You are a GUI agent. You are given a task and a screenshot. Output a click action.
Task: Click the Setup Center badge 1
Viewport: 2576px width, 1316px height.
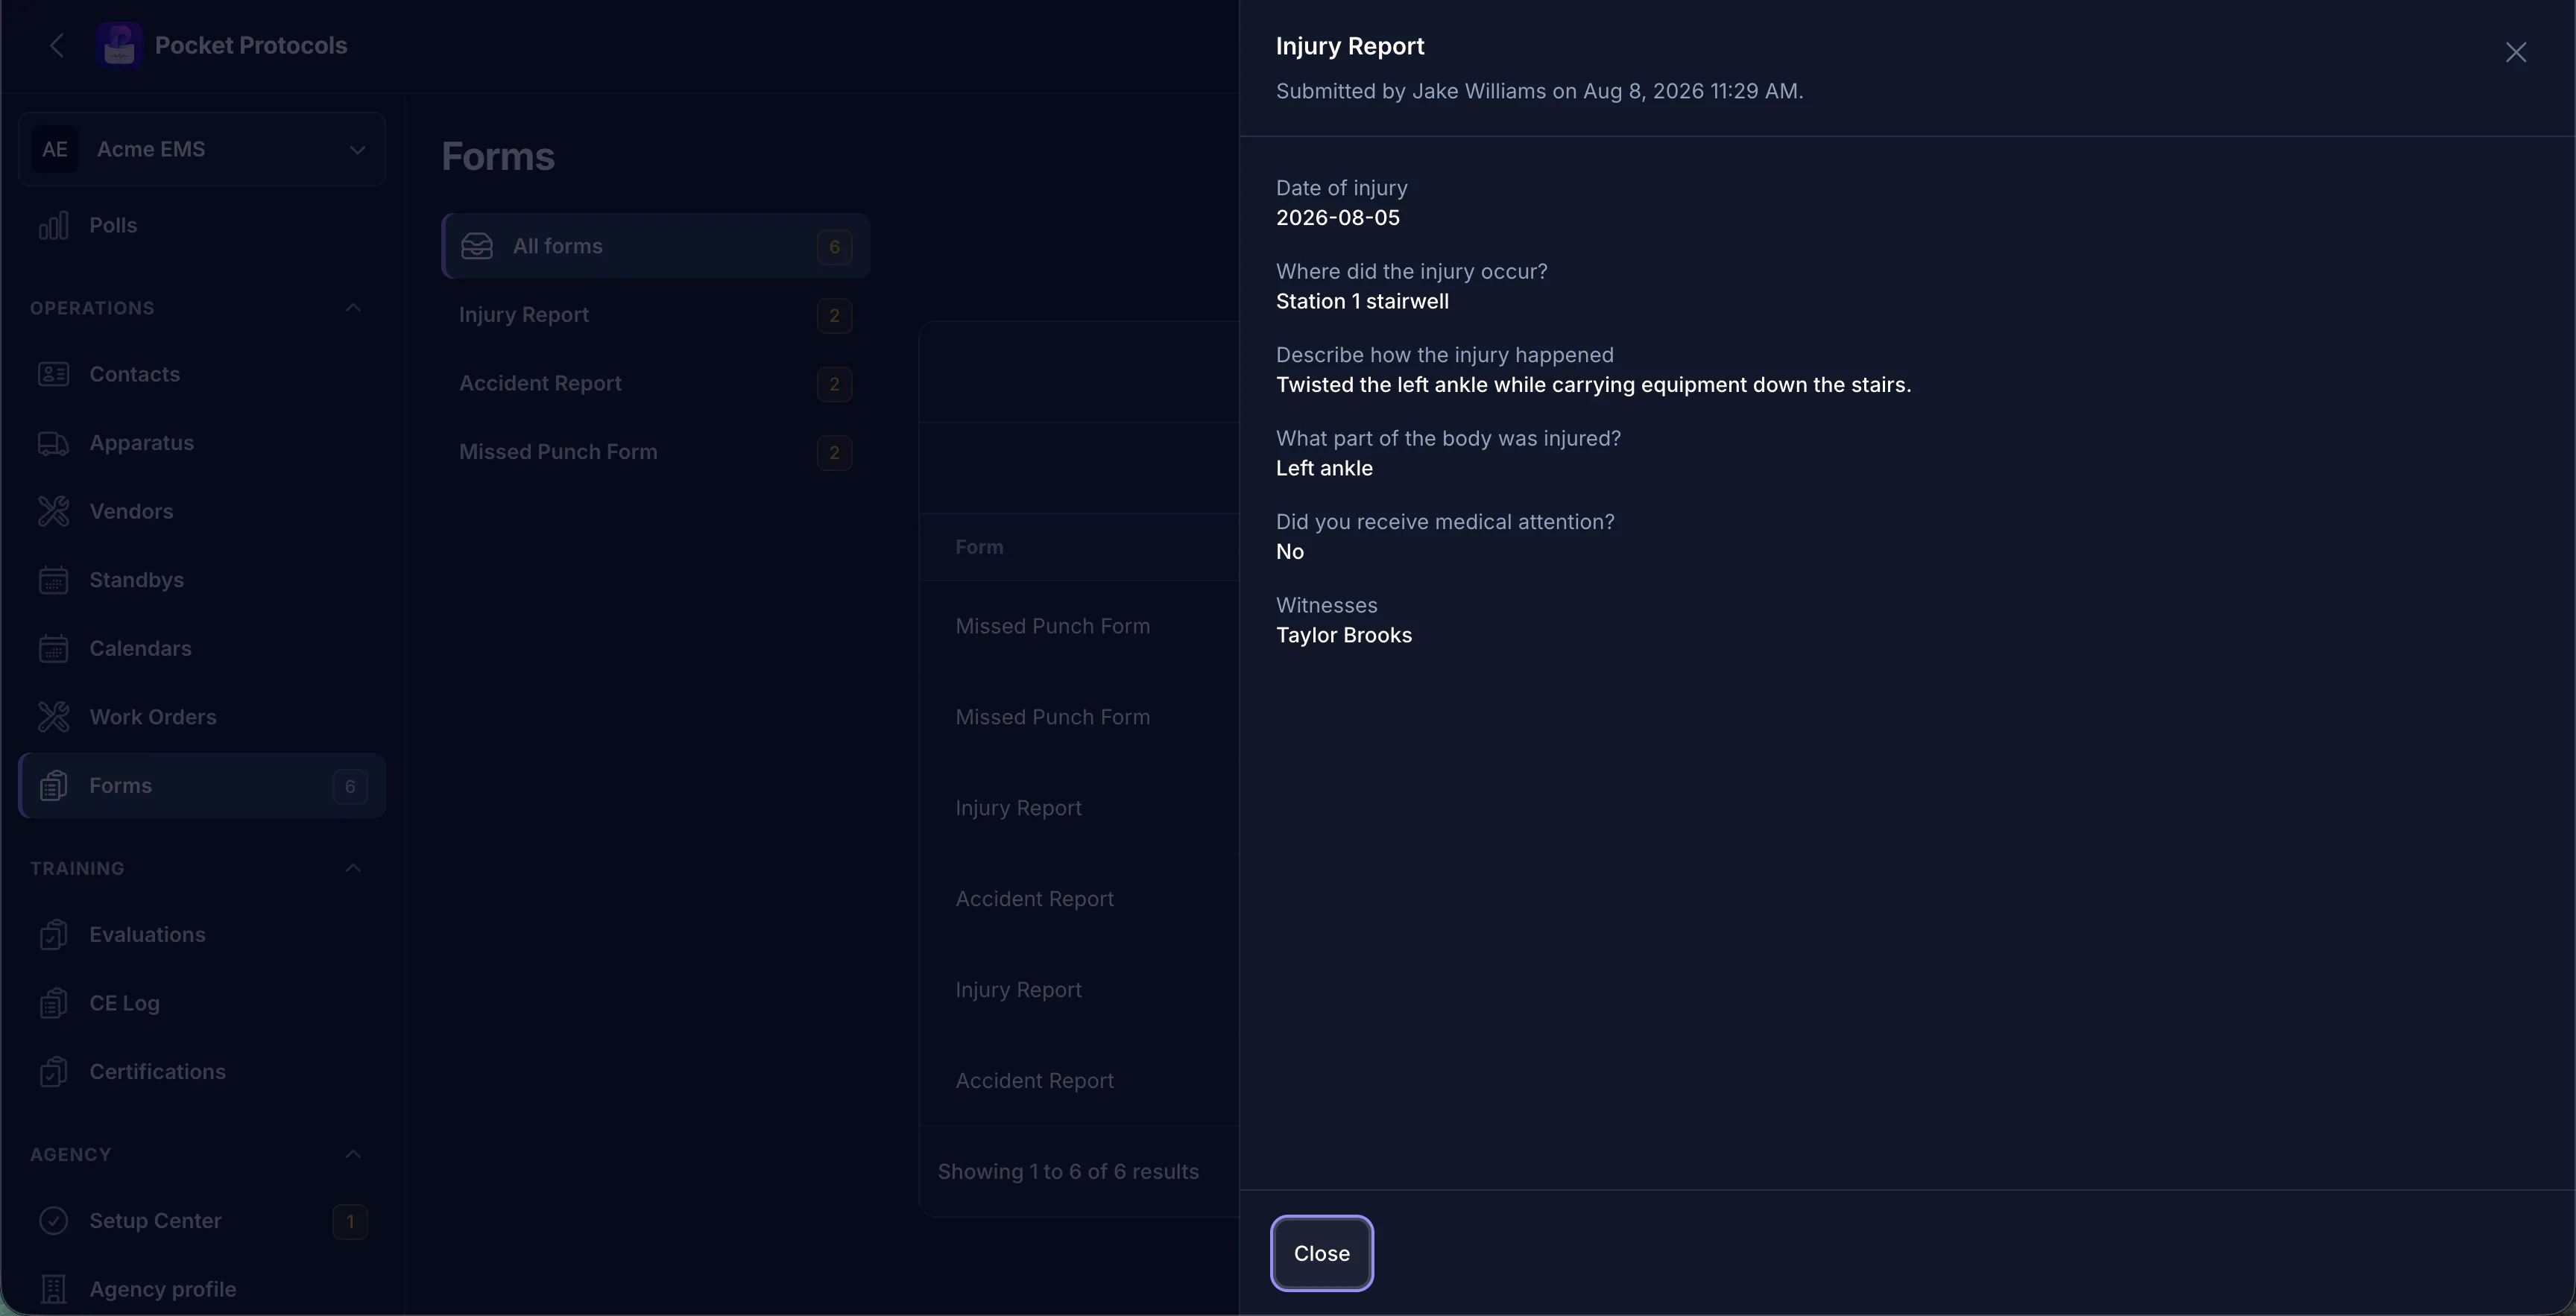(x=350, y=1221)
